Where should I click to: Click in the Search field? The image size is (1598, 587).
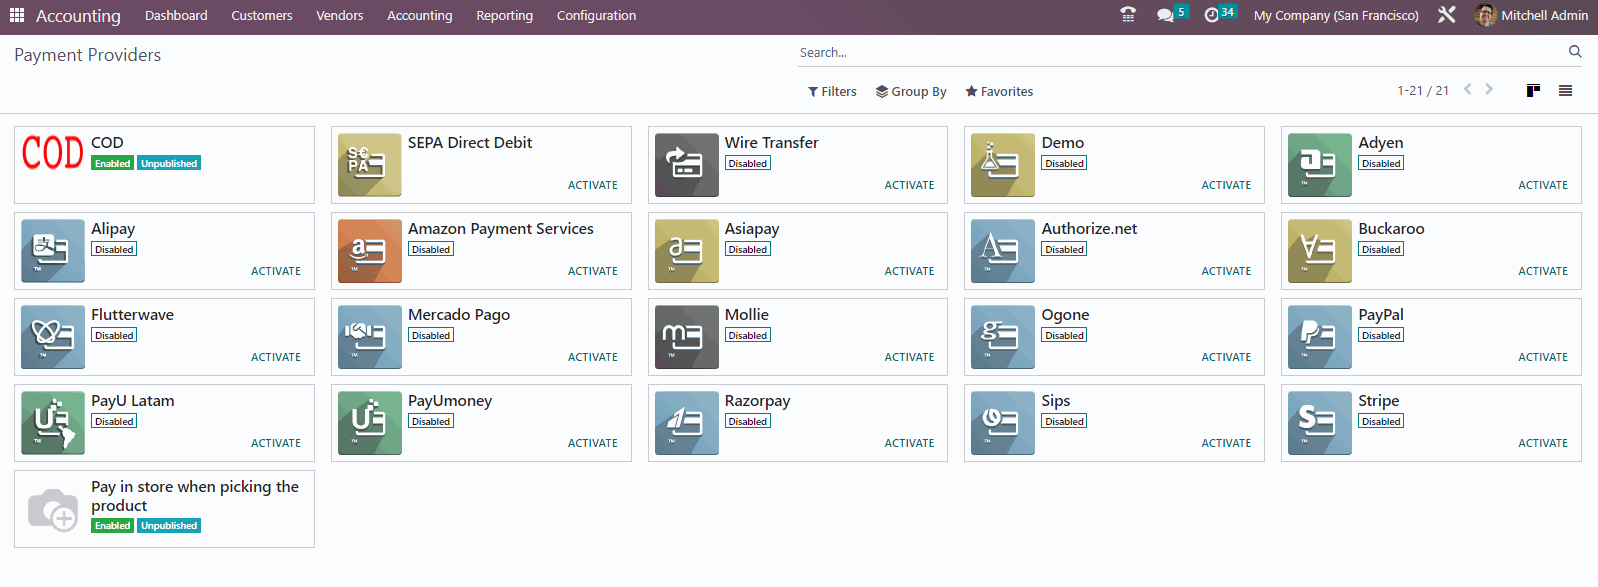point(1180,52)
